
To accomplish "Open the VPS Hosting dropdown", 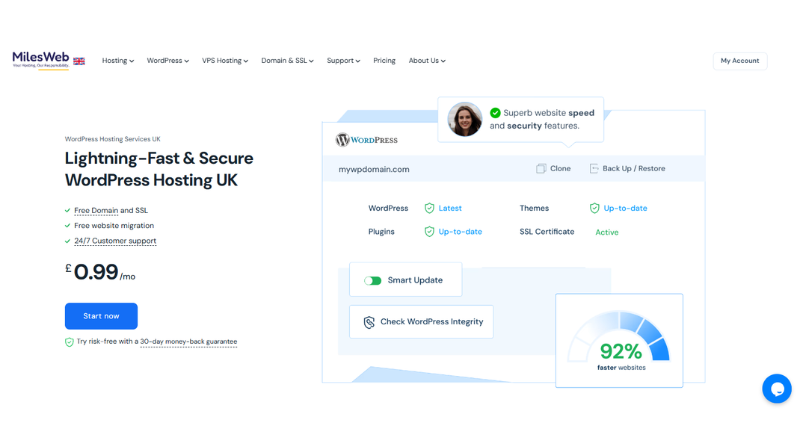I will click(225, 61).
